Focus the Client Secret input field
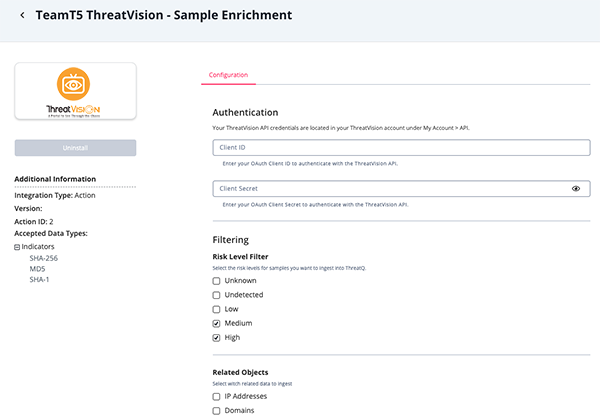Screen dimensions: 600x417 [x=390, y=188]
